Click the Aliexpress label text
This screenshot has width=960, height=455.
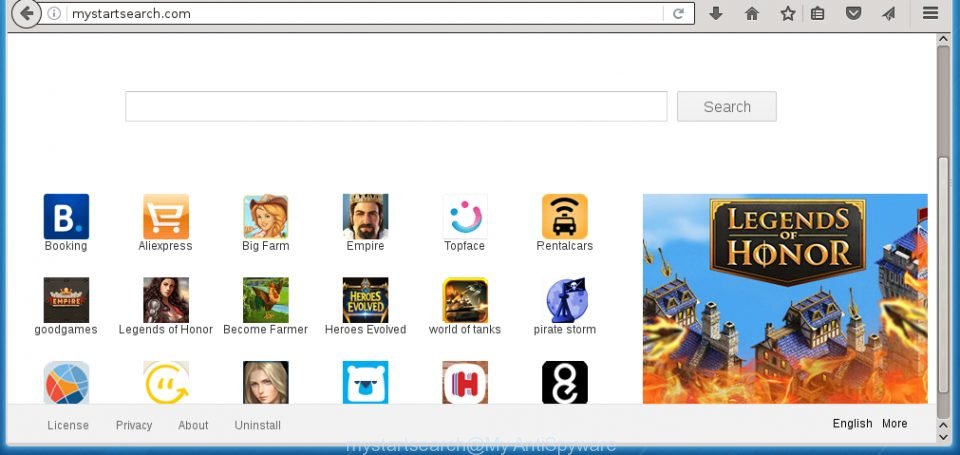pos(165,246)
